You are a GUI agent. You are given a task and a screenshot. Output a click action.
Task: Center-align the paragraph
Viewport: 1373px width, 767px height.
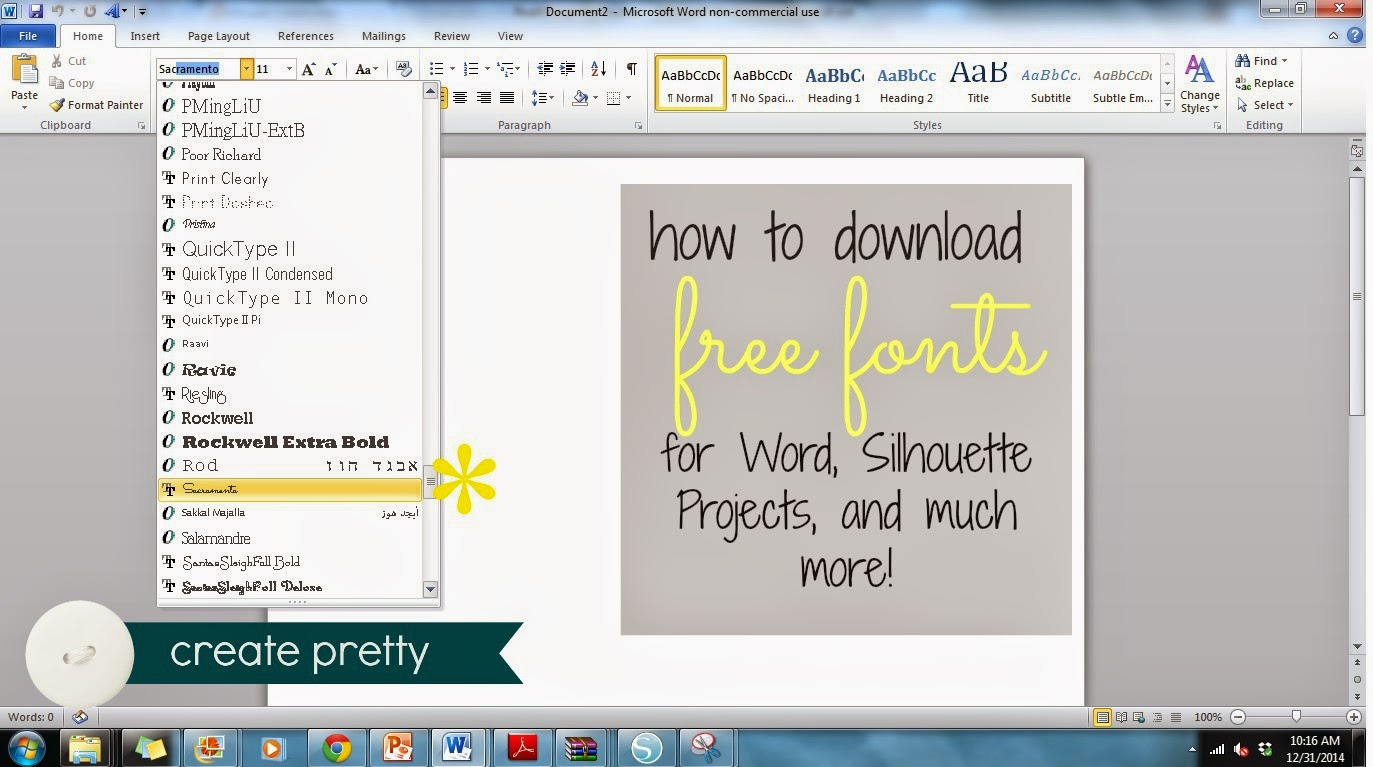(x=460, y=98)
